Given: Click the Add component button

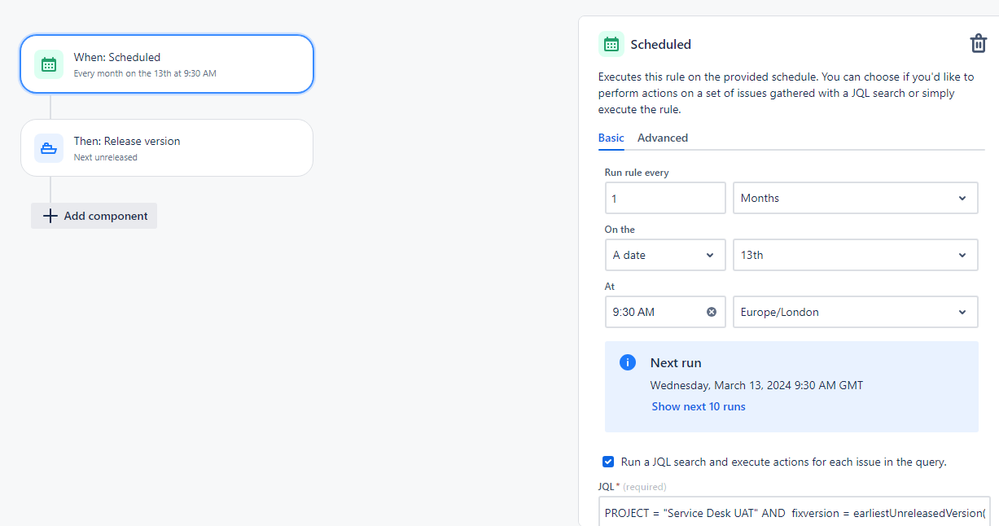Looking at the screenshot, I should [x=94, y=216].
